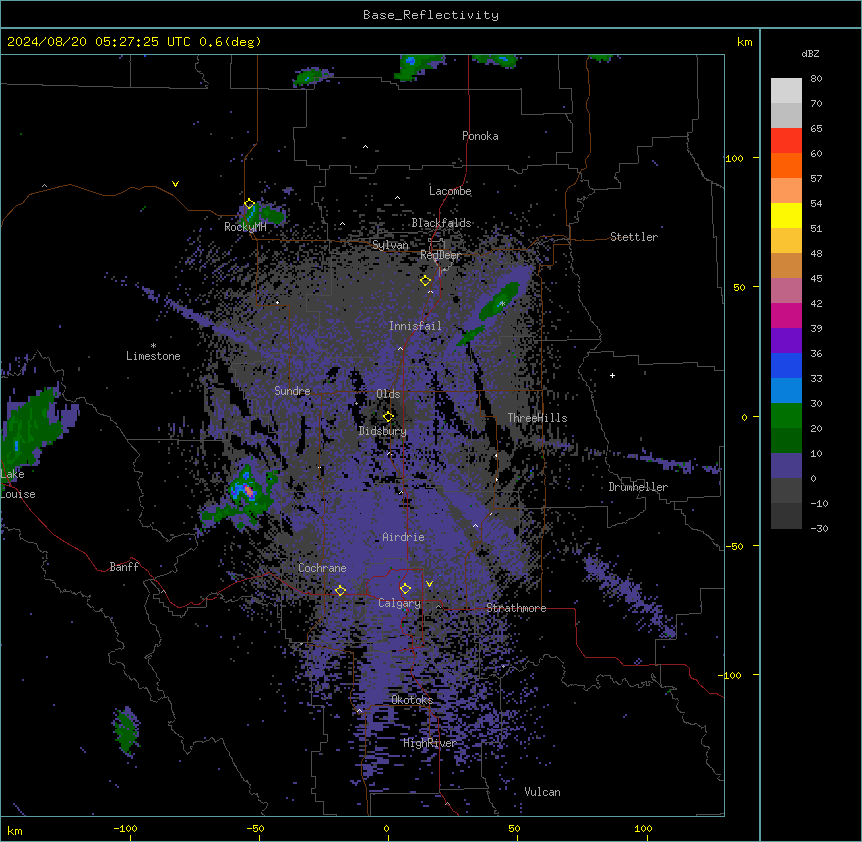
Task: Click the 60 dBZ orange color swatch
Action: (786, 165)
